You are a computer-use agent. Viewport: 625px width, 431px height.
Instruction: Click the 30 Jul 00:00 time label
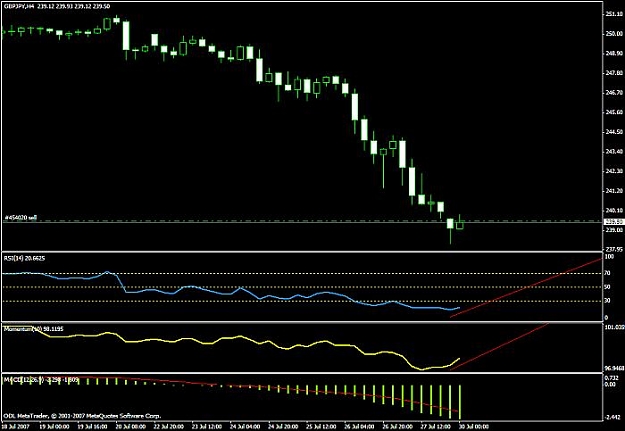coord(472,426)
